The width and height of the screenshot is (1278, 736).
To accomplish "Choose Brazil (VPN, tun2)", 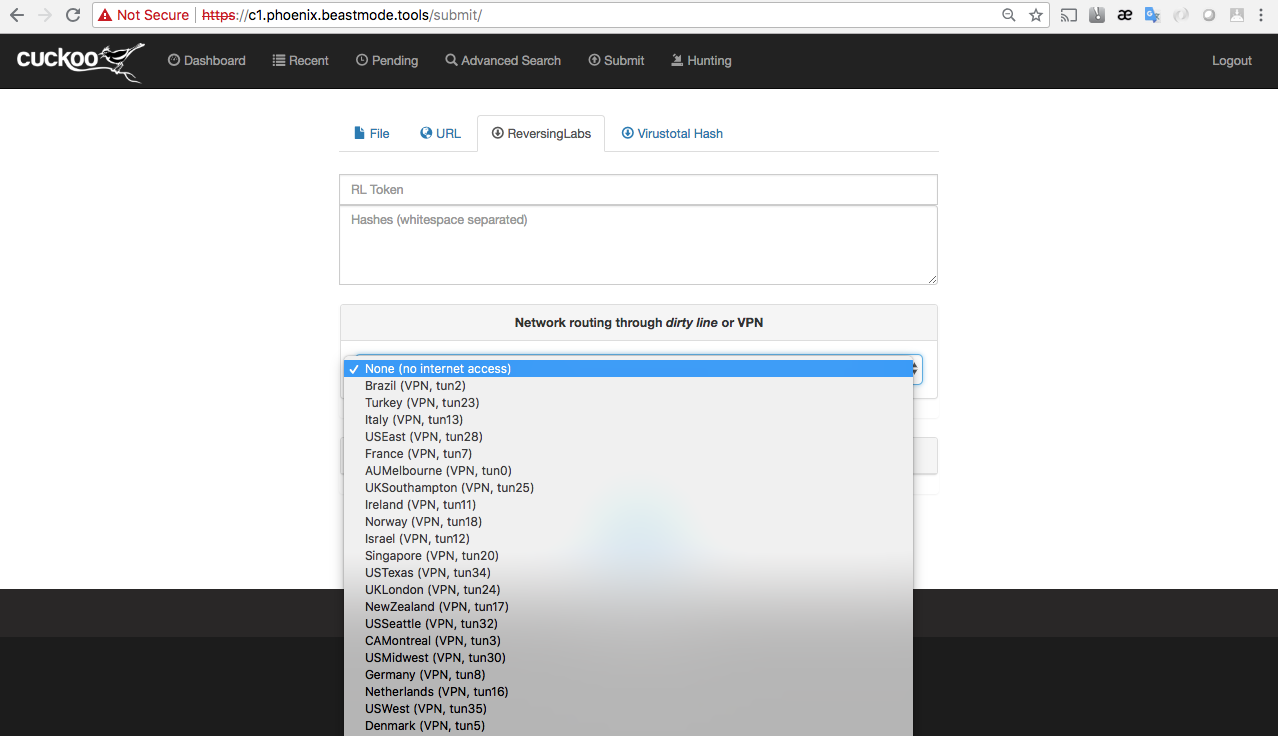I will (628, 386).
